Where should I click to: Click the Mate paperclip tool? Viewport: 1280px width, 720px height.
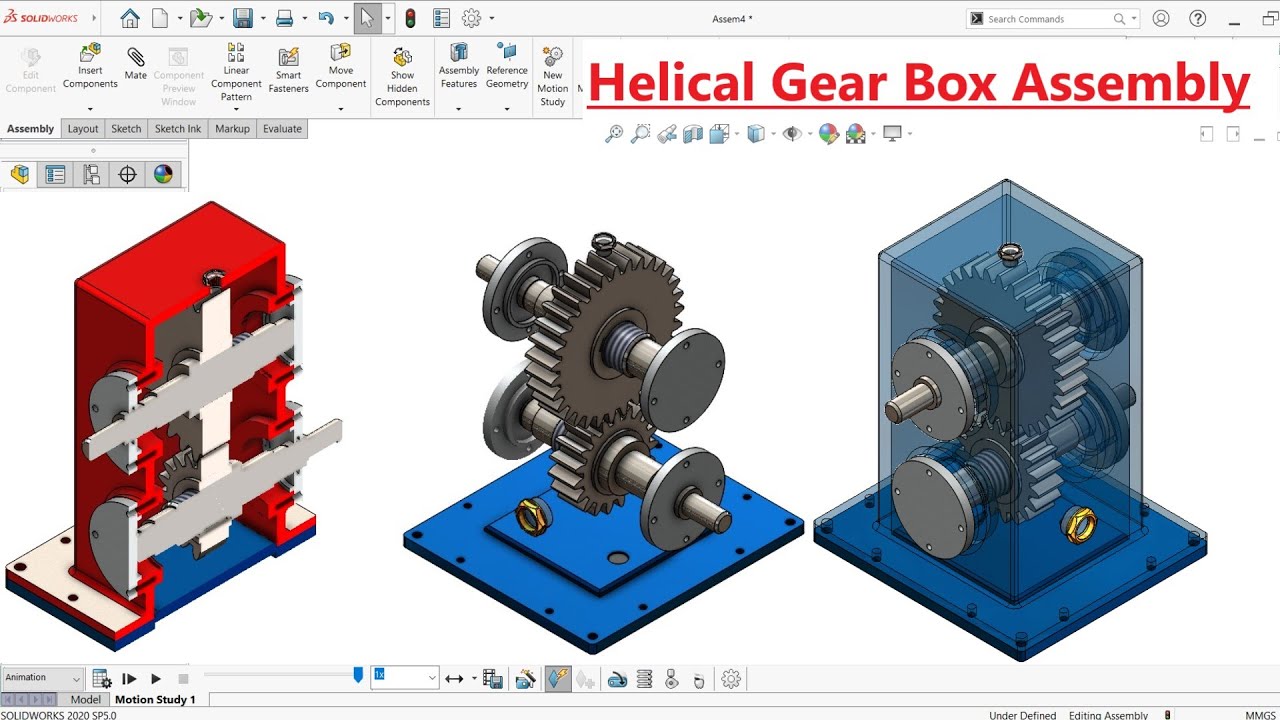pos(136,63)
